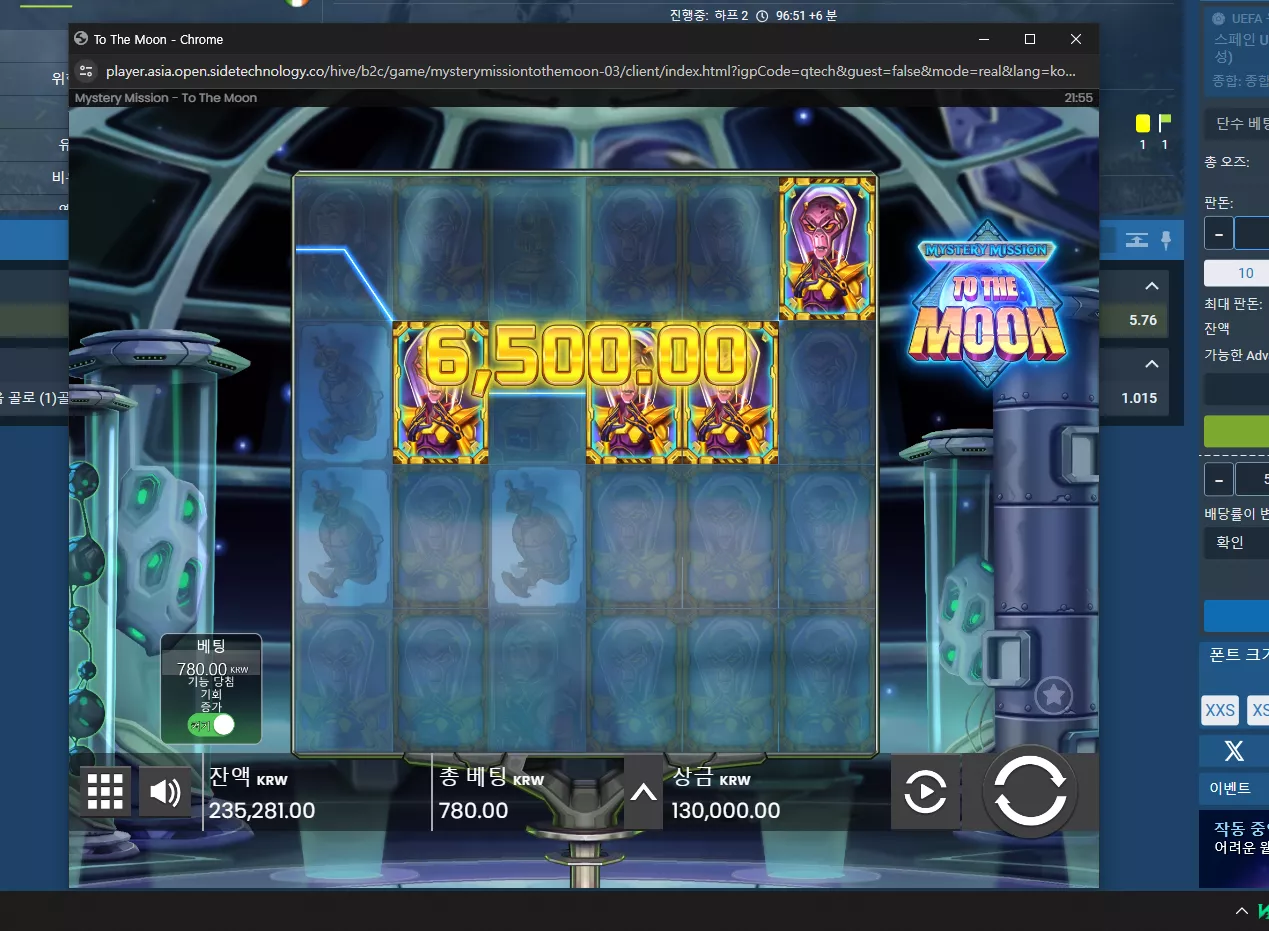Open the X social link icon
The height and width of the screenshot is (931, 1269).
(1234, 751)
